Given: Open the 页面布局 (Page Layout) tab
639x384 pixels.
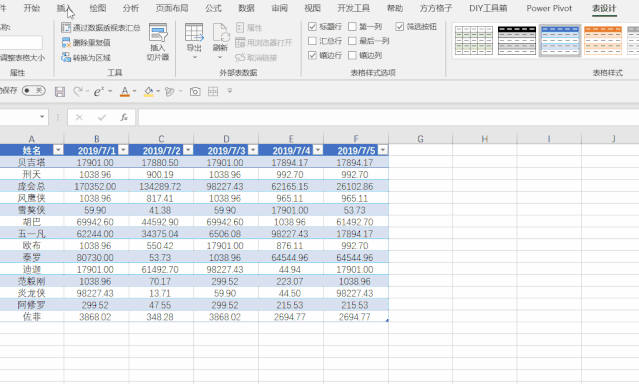Looking at the screenshot, I should tap(172, 8).
